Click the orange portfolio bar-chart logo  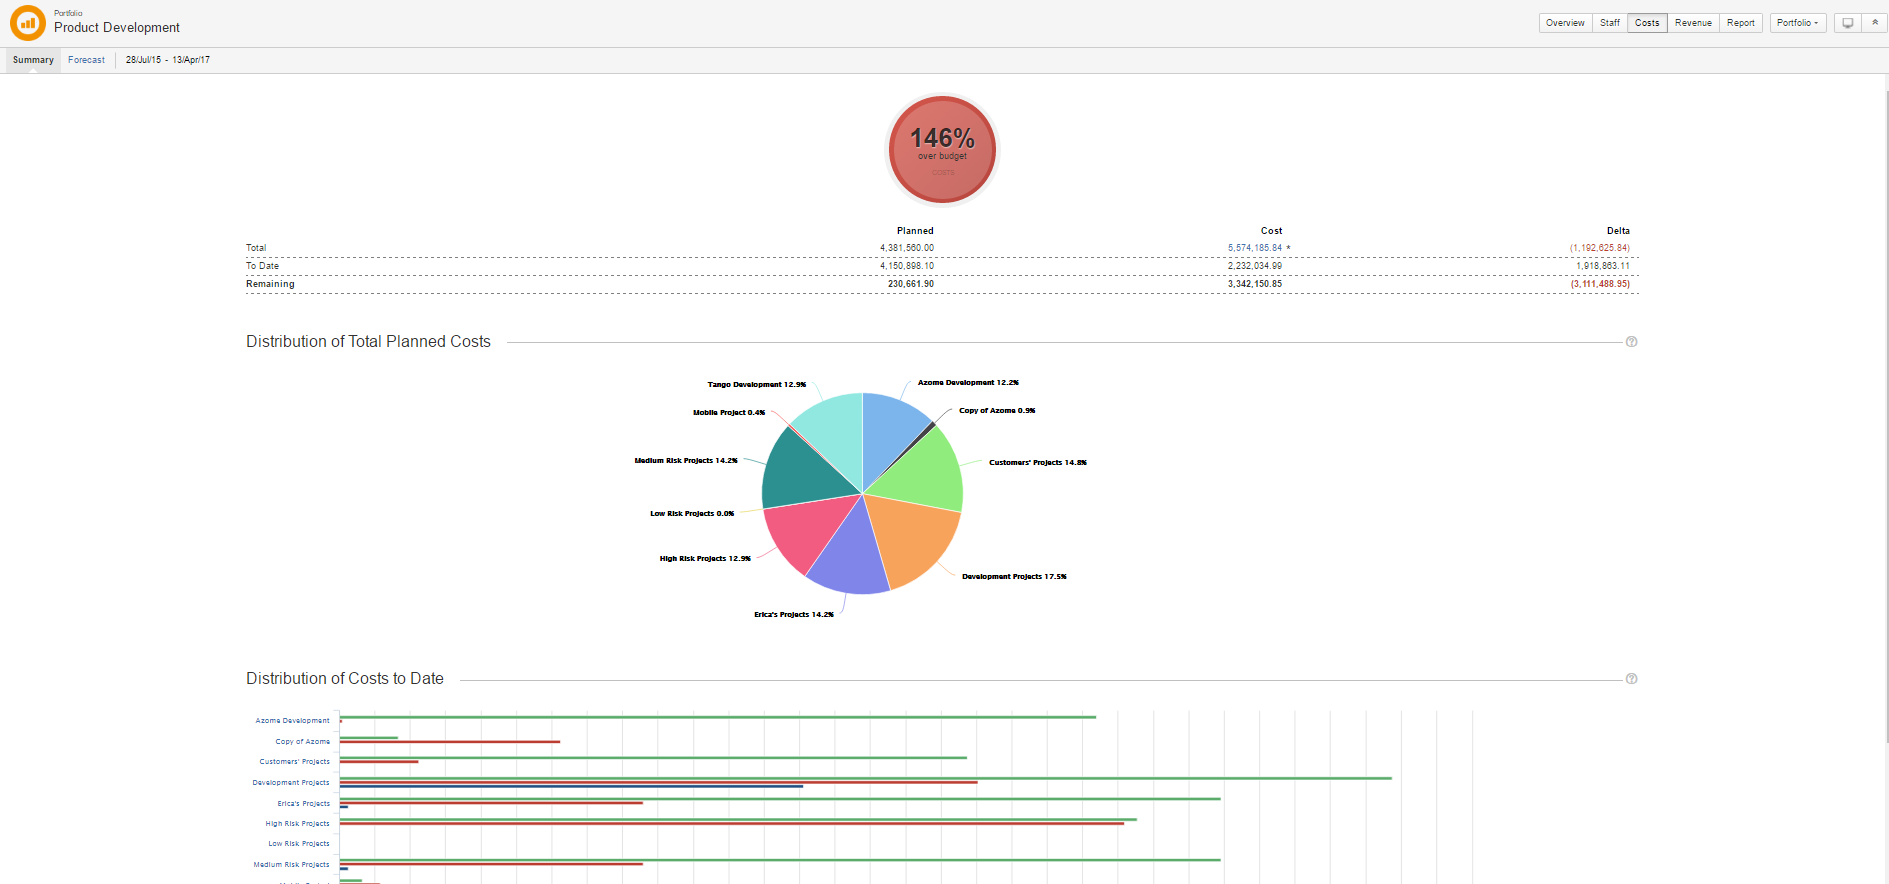click(x=27, y=22)
